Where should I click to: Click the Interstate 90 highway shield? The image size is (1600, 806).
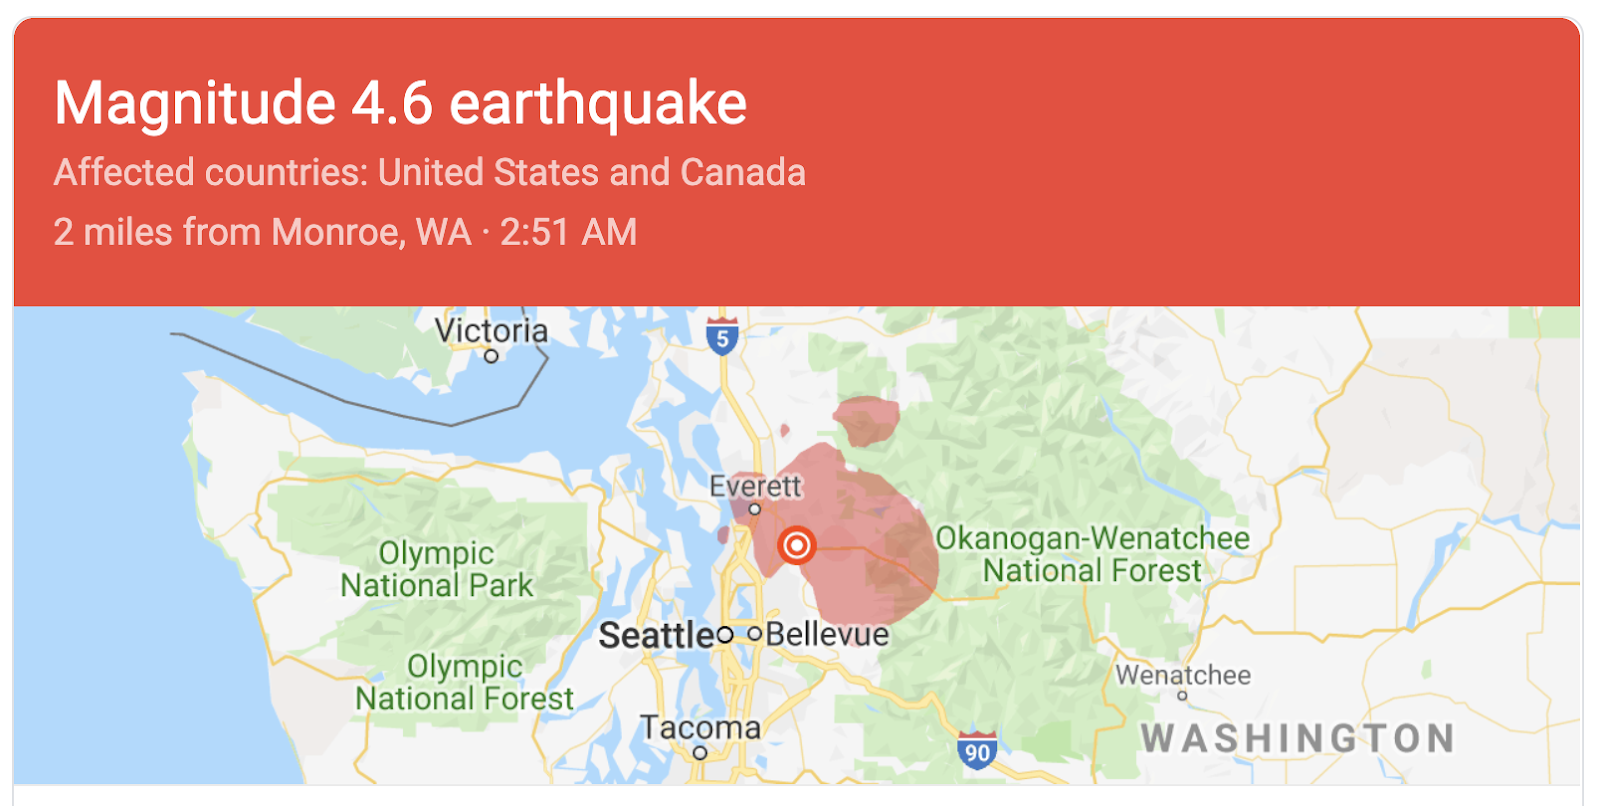click(x=977, y=750)
